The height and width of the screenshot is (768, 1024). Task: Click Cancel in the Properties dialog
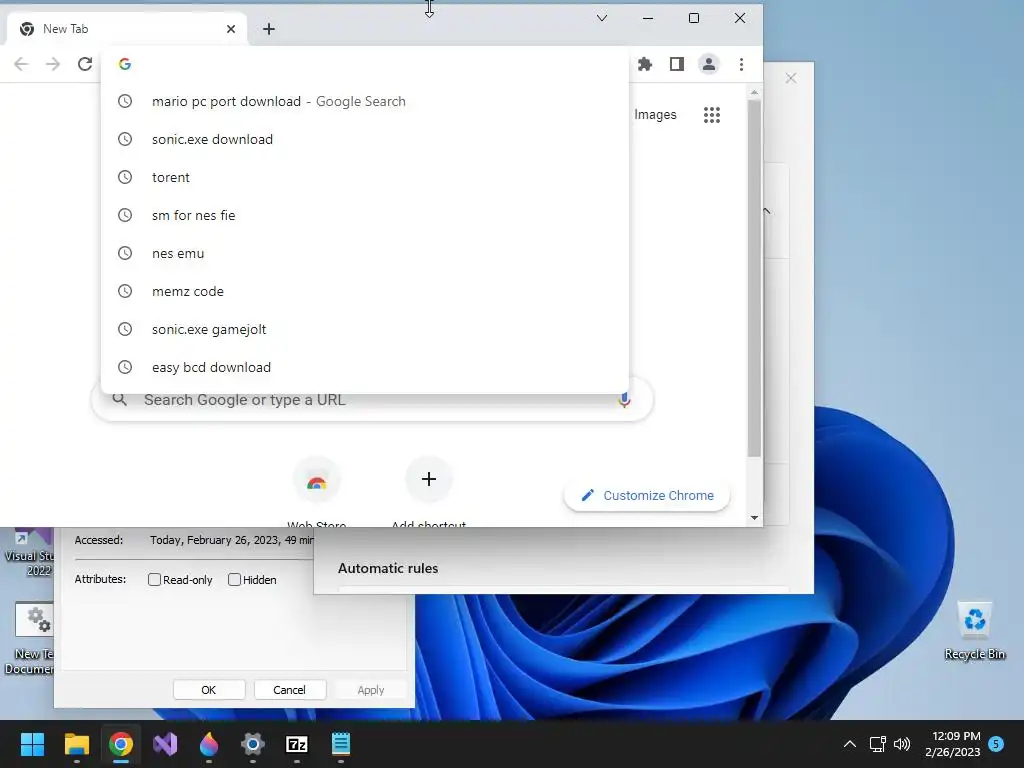(289, 690)
